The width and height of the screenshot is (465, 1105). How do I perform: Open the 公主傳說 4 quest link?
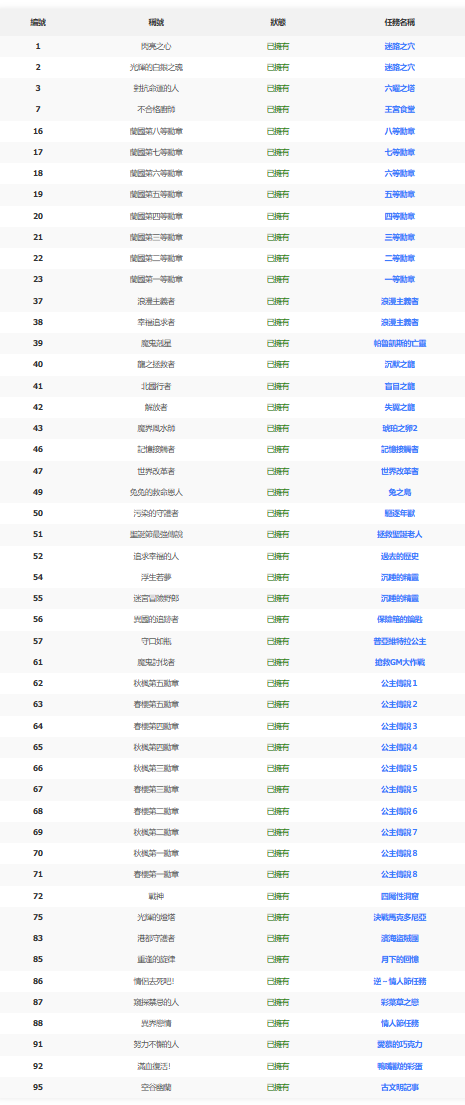click(x=399, y=746)
